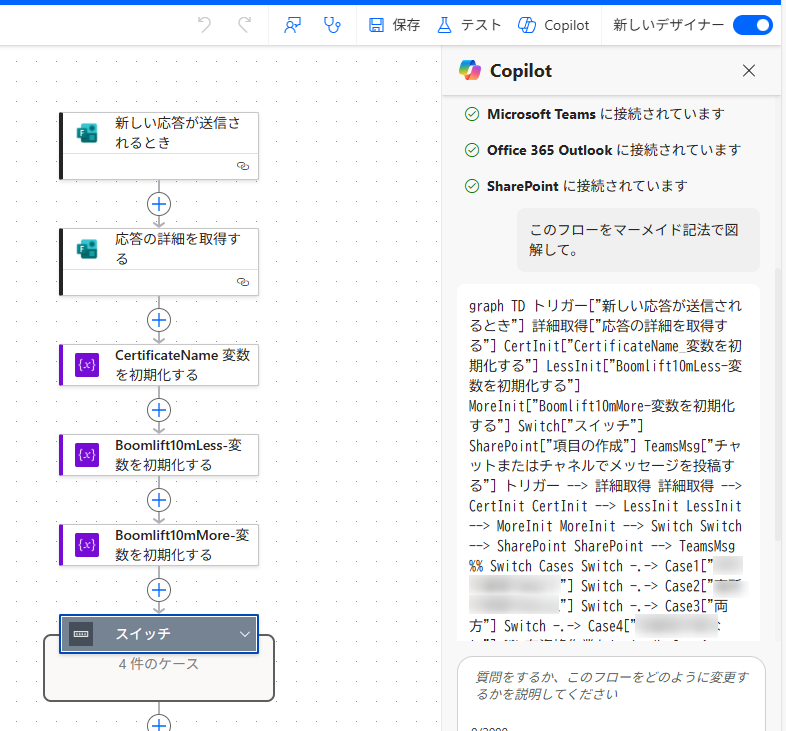The width and height of the screenshot is (786, 731).
Task: Select Boomlift10mLess-変数を初期化する card
Action: click(x=159, y=455)
